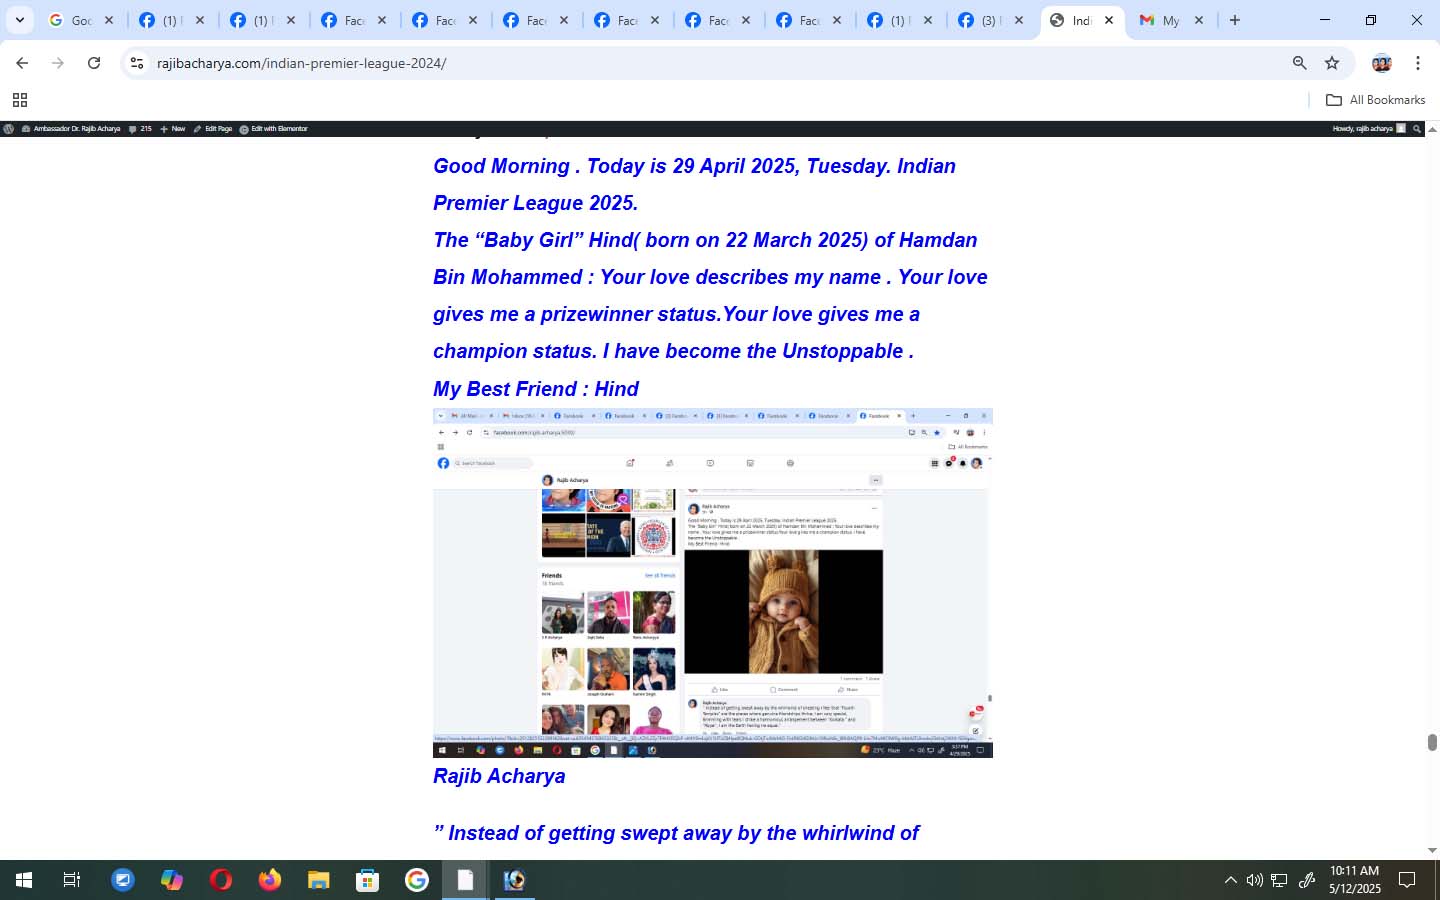Open Windows notification center
Viewport: 1440px width, 900px height.
[x=1407, y=880]
